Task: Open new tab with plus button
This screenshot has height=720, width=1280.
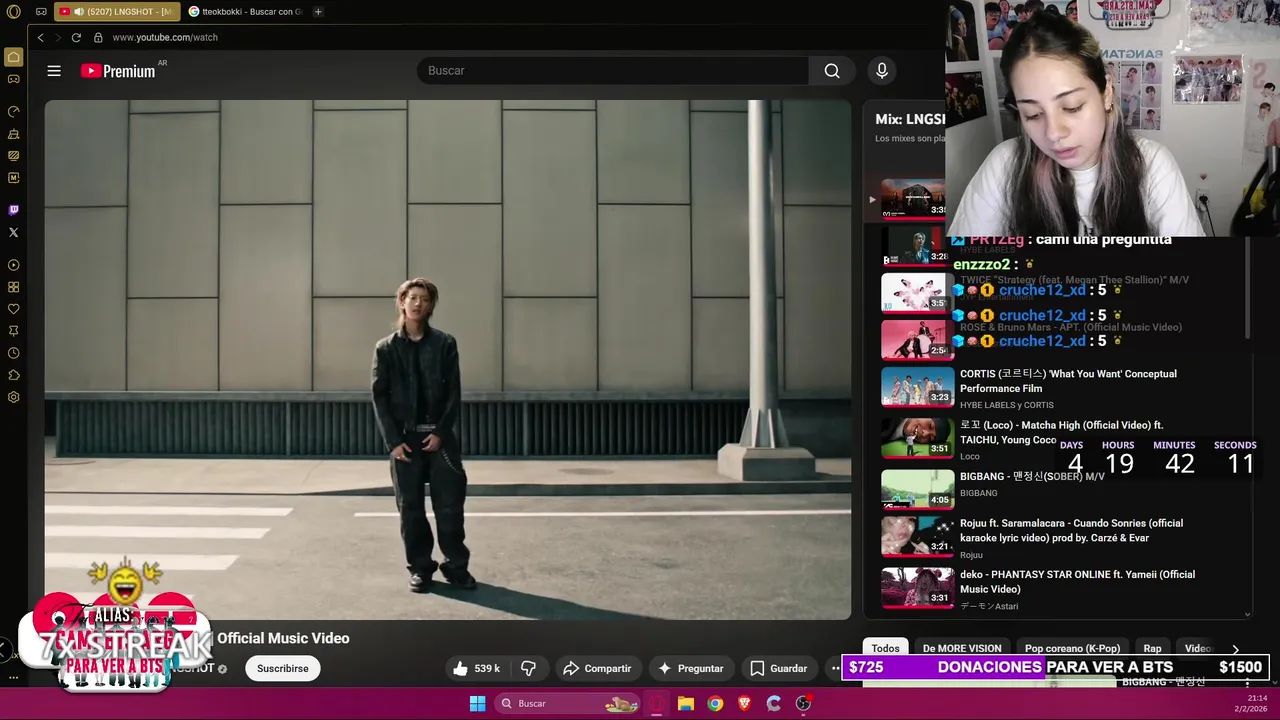Action: (x=318, y=12)
